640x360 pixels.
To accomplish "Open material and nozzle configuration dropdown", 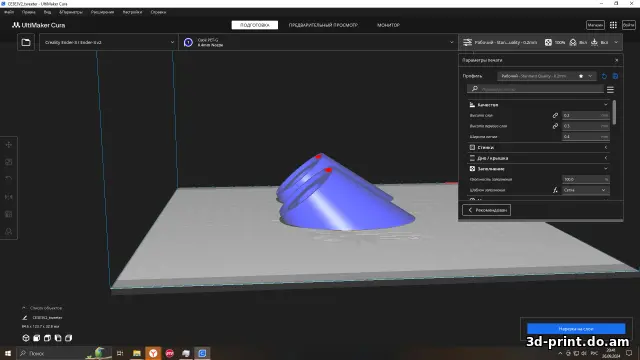I will coord(318,42).
